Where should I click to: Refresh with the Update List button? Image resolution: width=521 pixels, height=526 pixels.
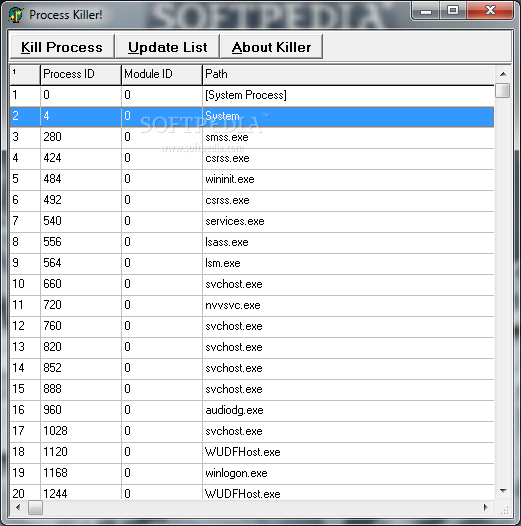click(167, 47)
